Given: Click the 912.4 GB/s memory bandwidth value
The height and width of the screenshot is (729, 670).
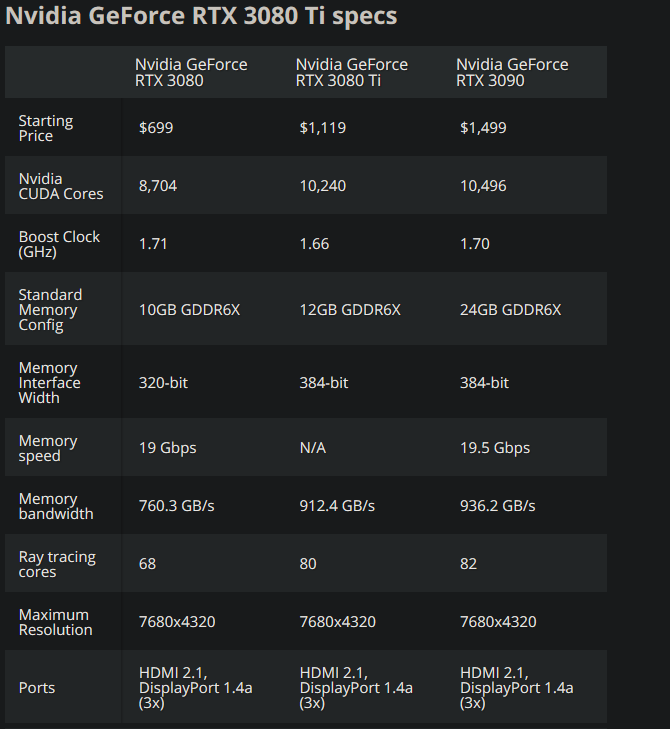Looking at the screenshot, I should [x=337, y=506].
